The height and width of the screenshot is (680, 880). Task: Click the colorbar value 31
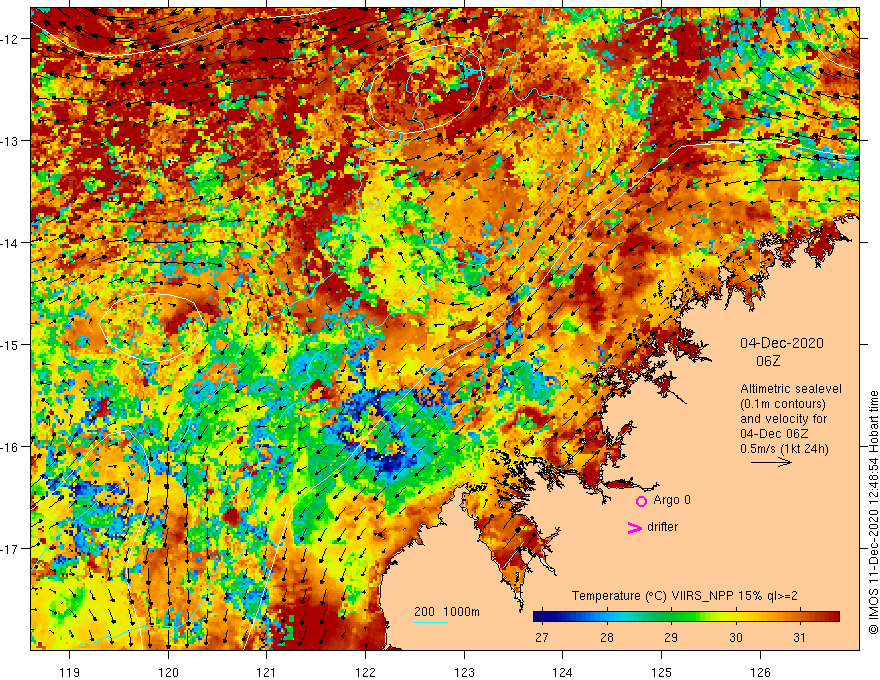pos(800,637)
